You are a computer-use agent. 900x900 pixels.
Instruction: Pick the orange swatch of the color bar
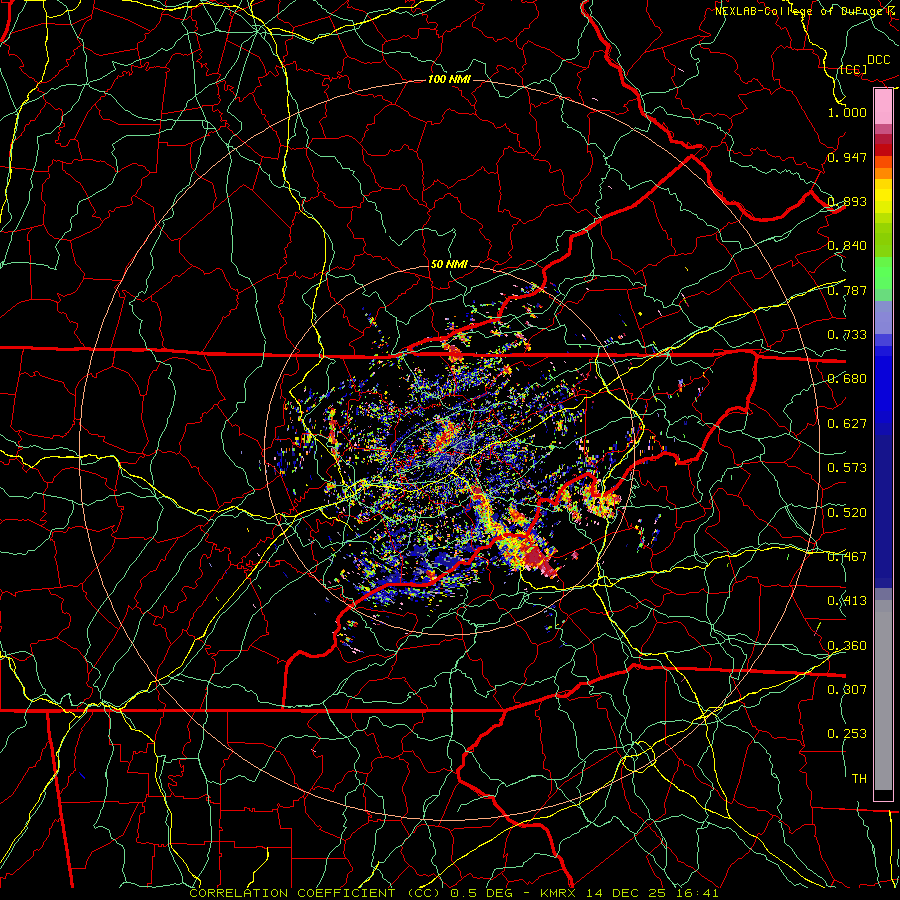click(883, 172)
